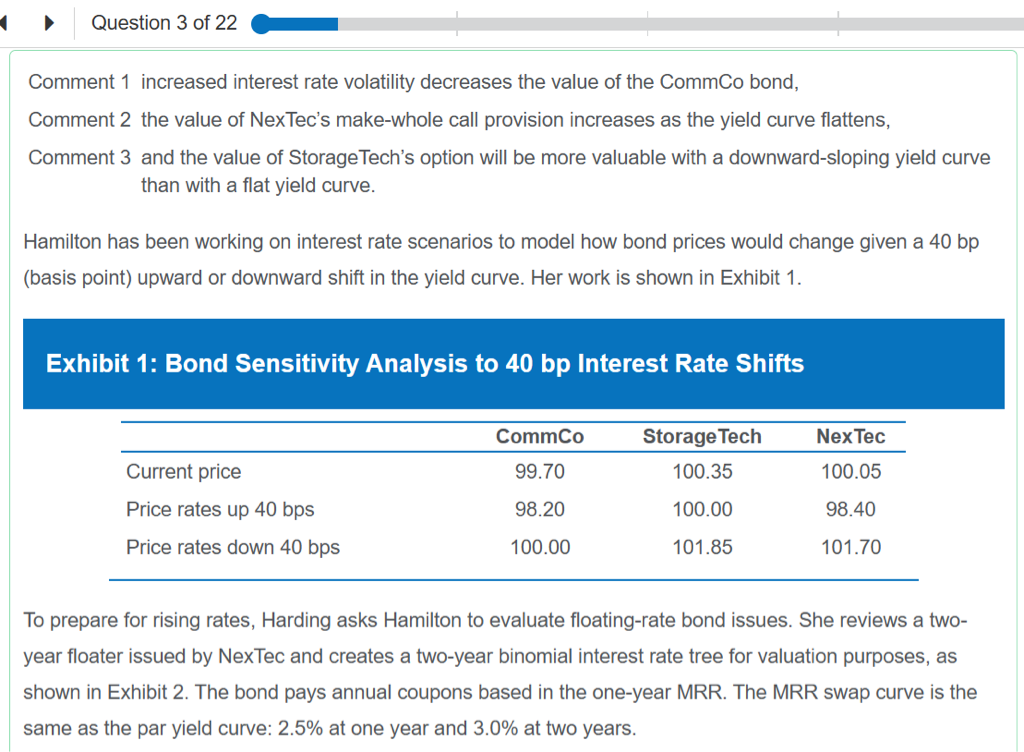Click the "Comment 3" label

tap(80, 158)
